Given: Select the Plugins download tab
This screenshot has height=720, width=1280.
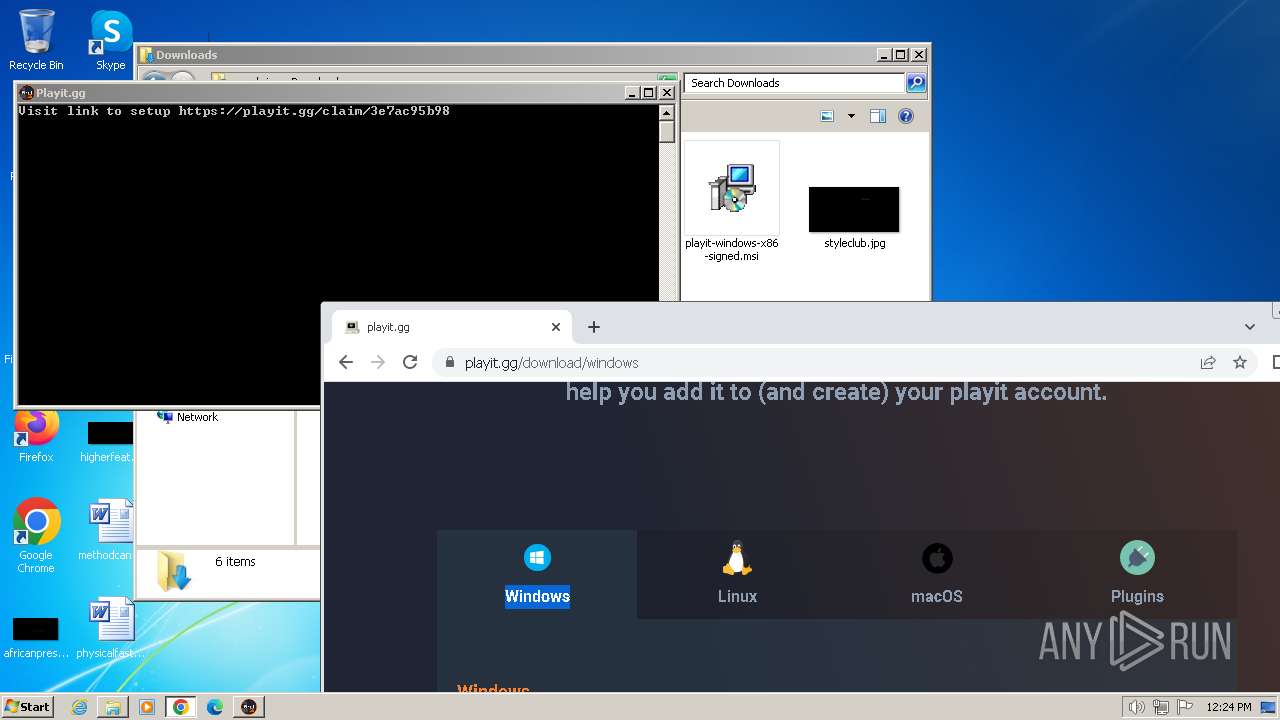Looking at the screenshot, I should pos(1137,574).
